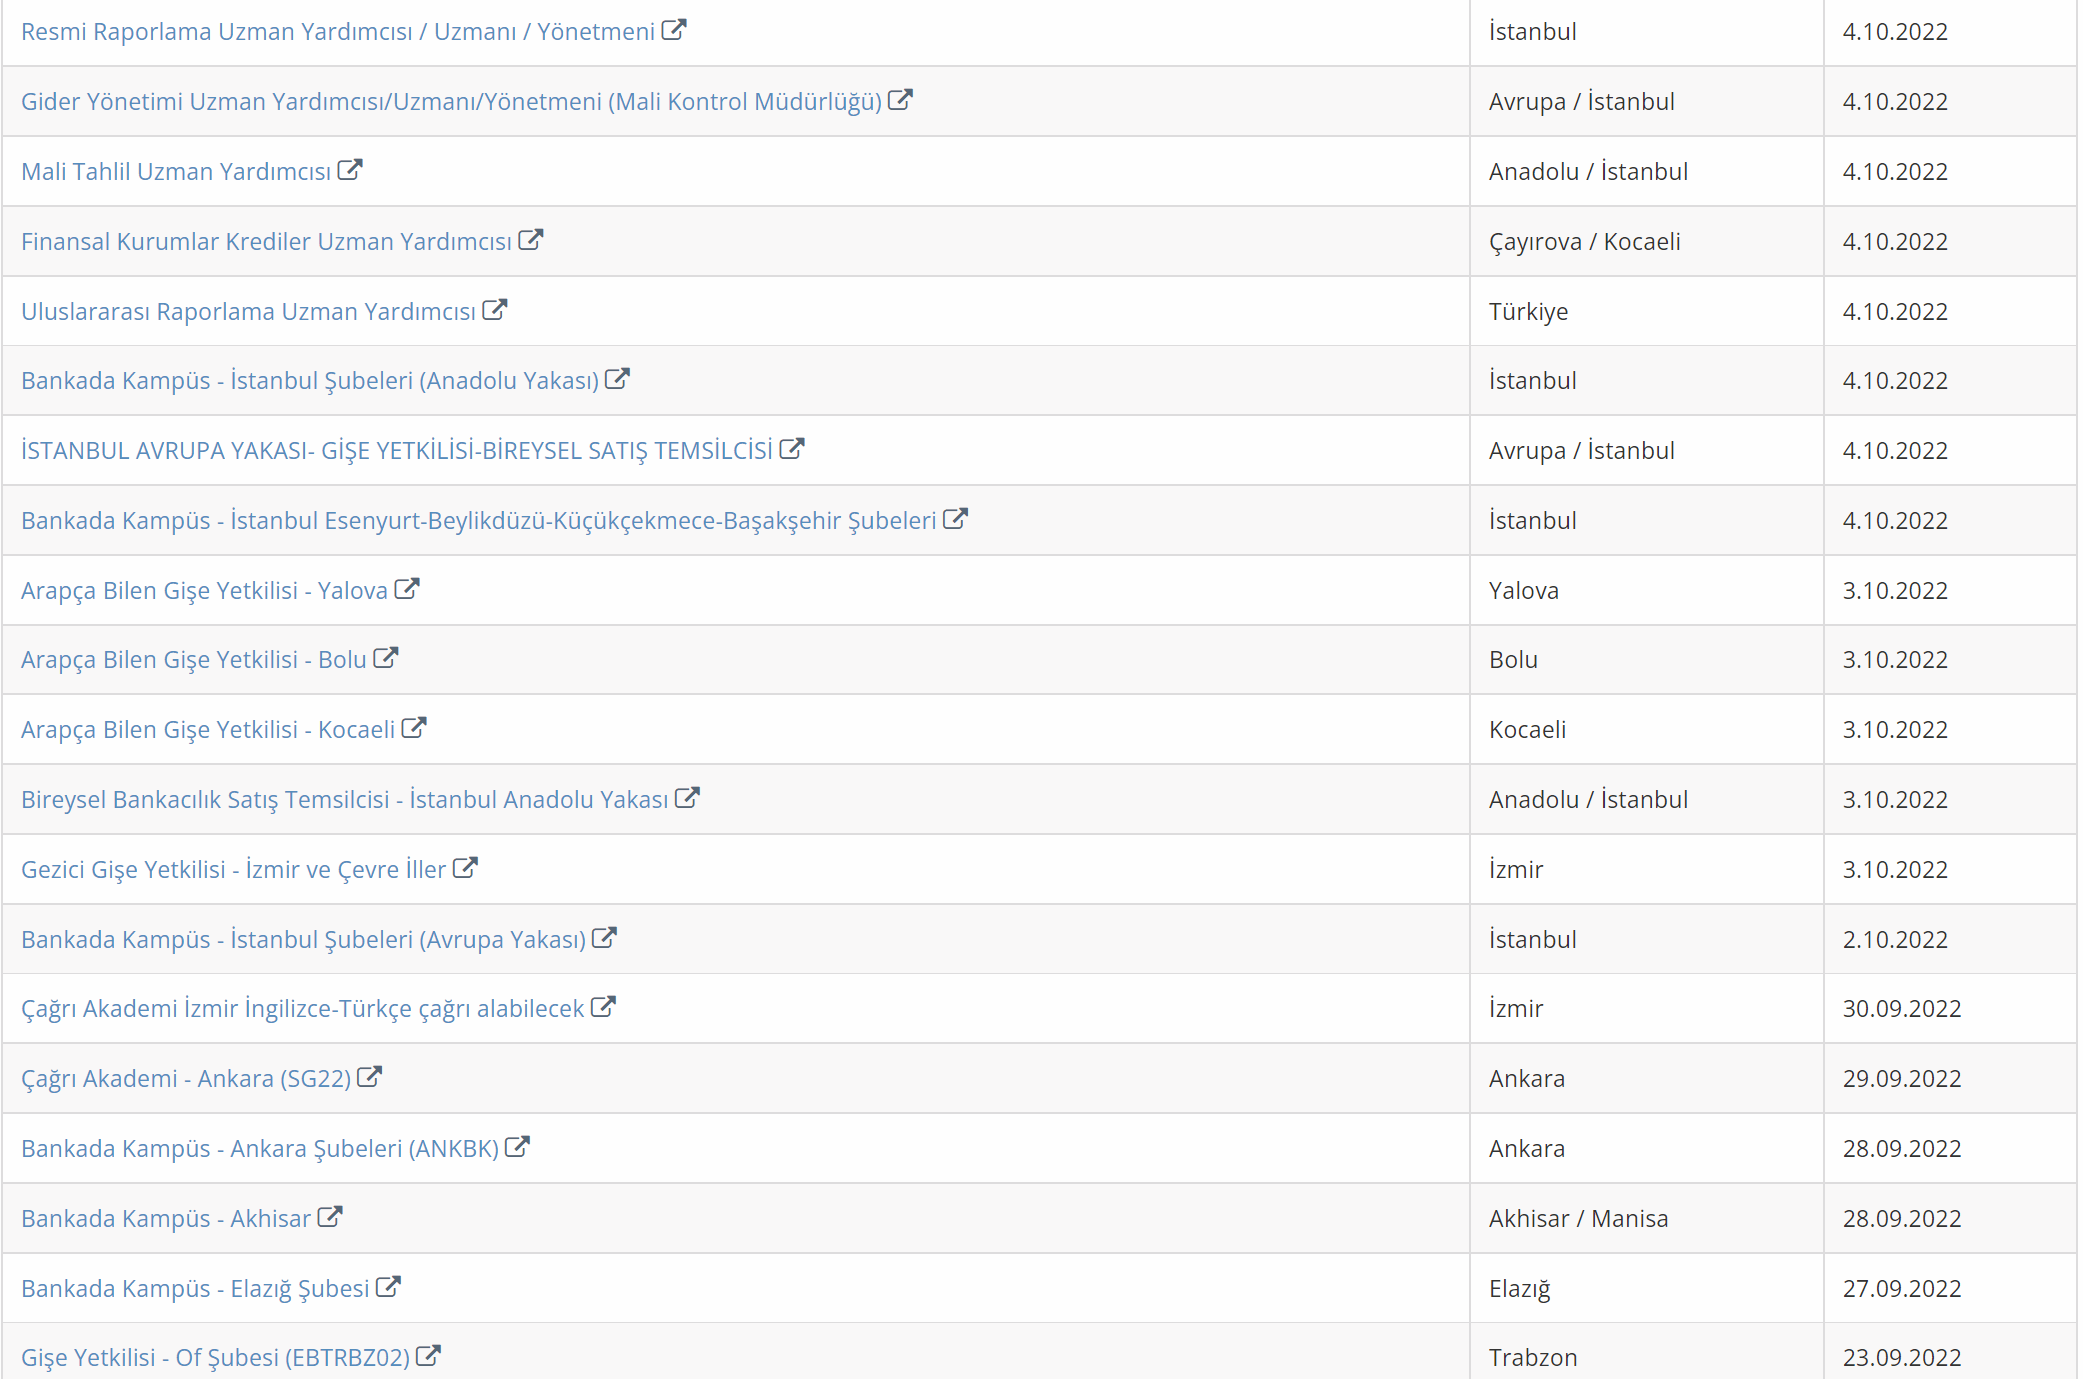Click external-link icon beside Finansal Kurumlar Krediler
The height and width of the screenshot is (1379, 2083).
click(x=530, y=240)
